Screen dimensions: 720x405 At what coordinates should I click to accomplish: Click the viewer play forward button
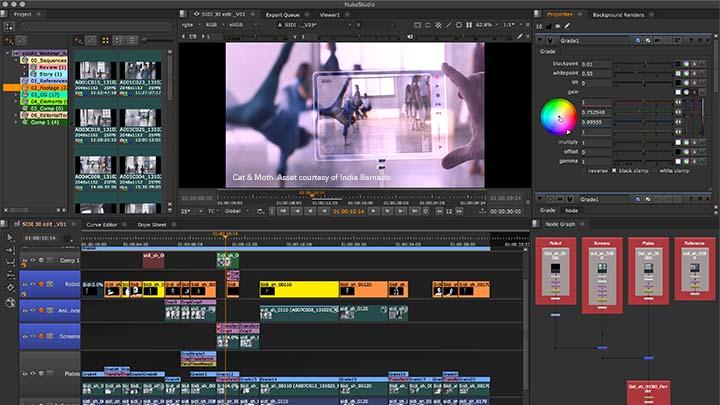(373, 211)
